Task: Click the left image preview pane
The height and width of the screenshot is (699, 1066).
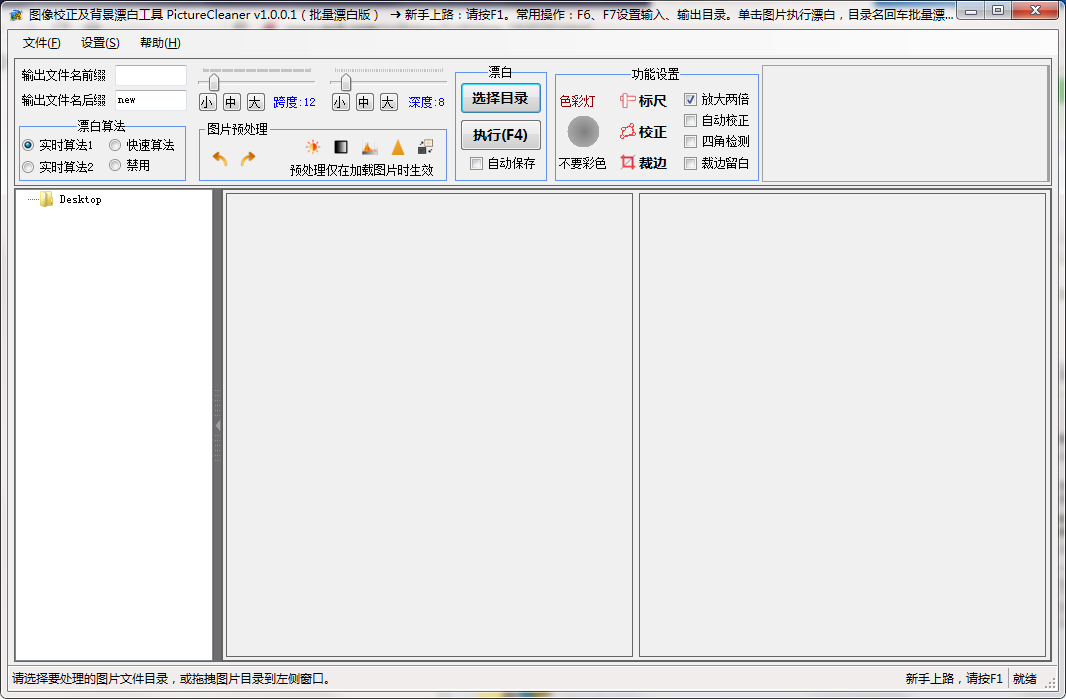Action: (x=429, y=425)
